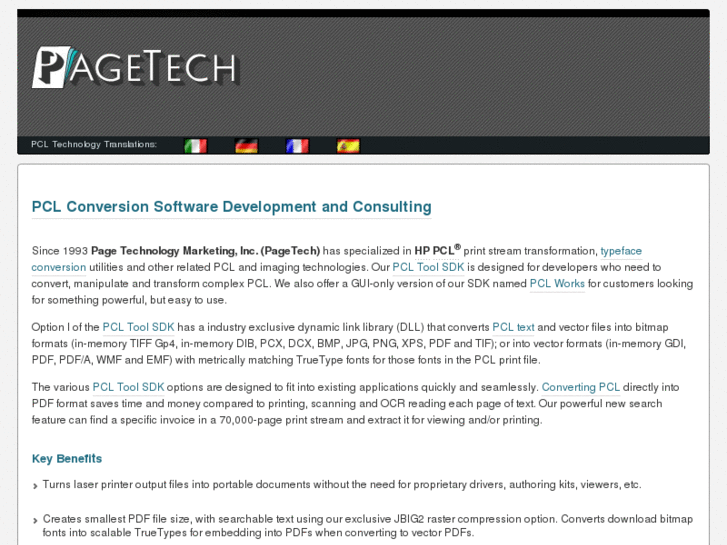Click the bullet arrow beside 'Turns laser printer output'
727x545 pixels.
coord(35,486)
